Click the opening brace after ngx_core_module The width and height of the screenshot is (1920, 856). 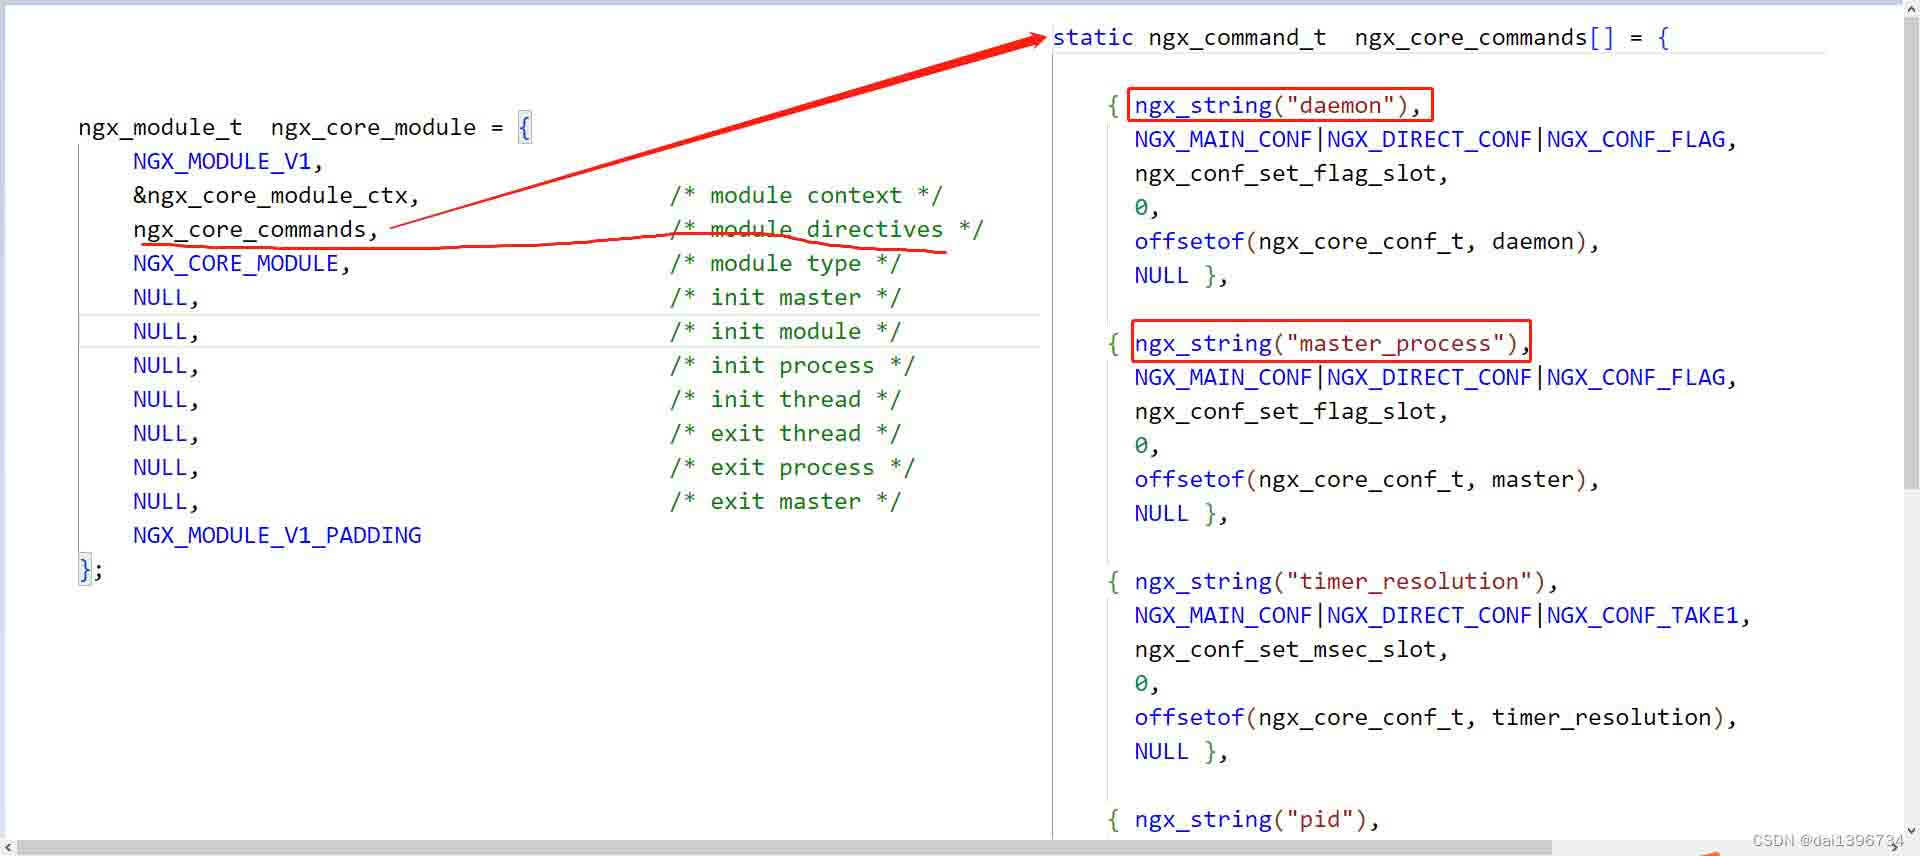(524, 128)
